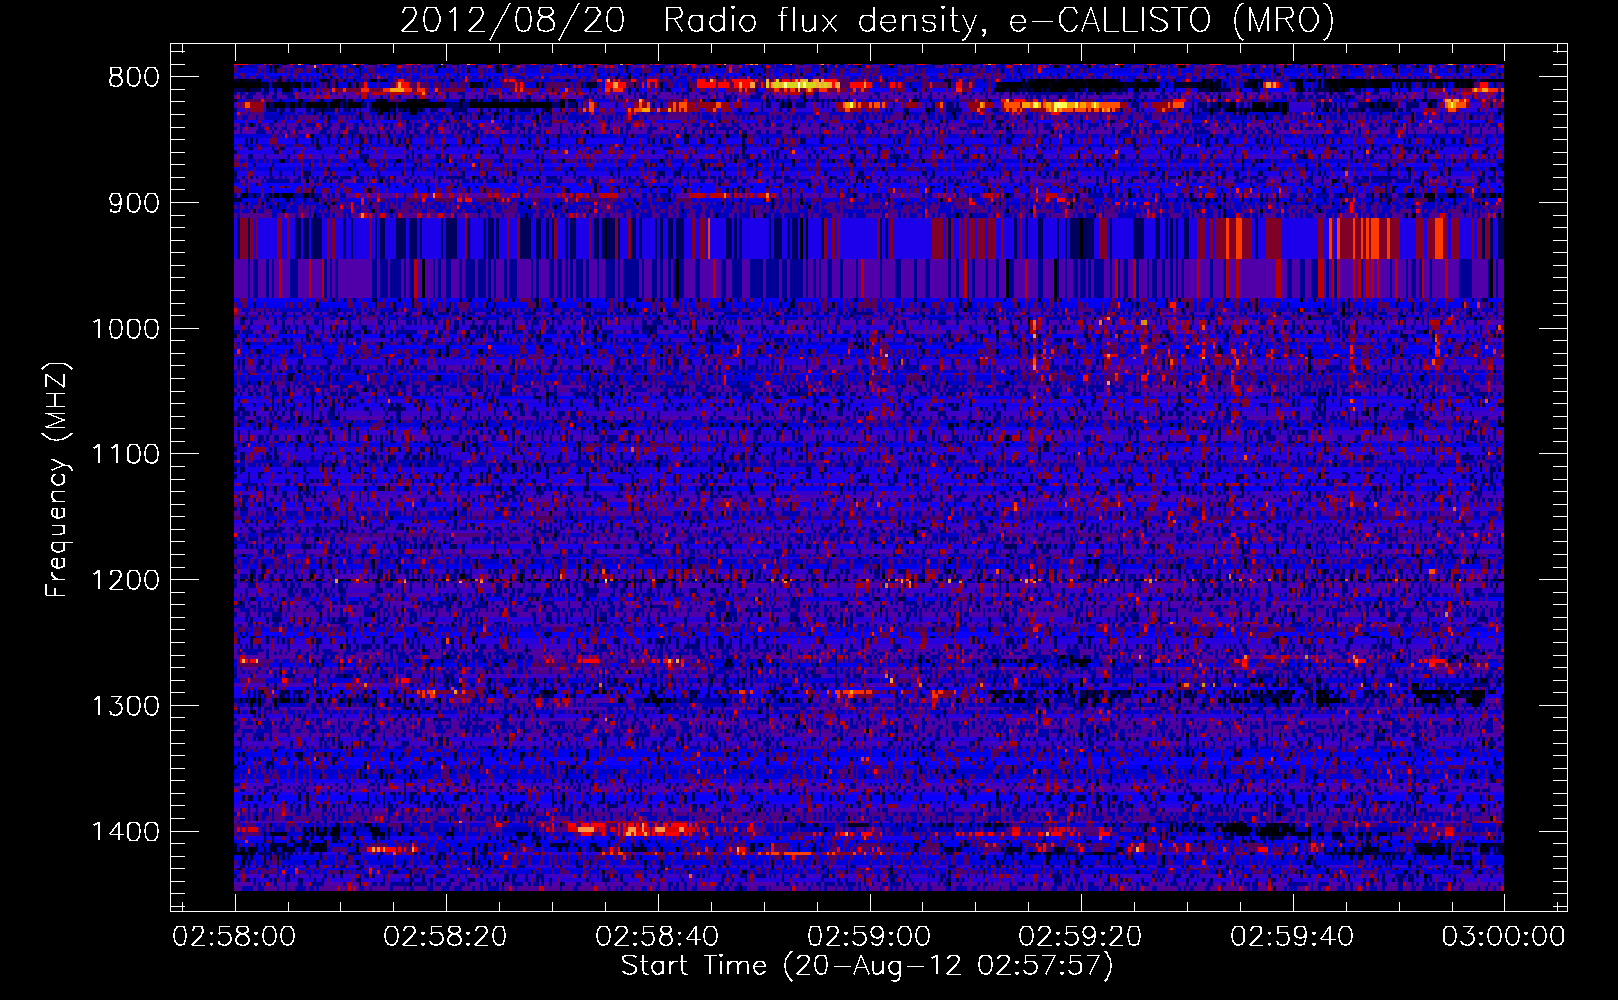This screenshot has height=1000, width=1618.
Task: Click the 02:59:20 time tick label
Action: click(x=1080, y=937)
